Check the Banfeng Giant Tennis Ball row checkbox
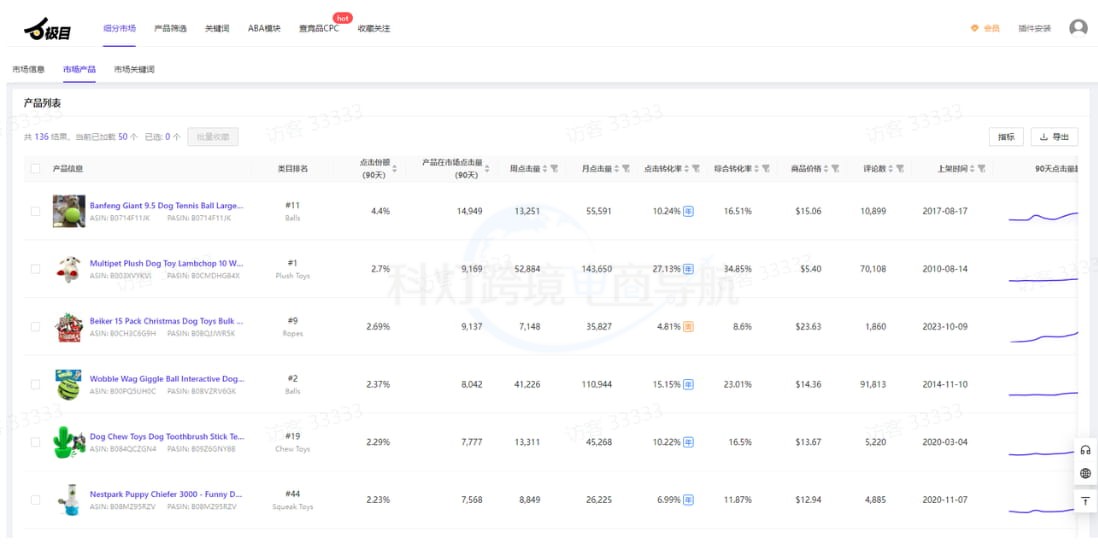Screen dimensions: 1098x545 [35, 211]
